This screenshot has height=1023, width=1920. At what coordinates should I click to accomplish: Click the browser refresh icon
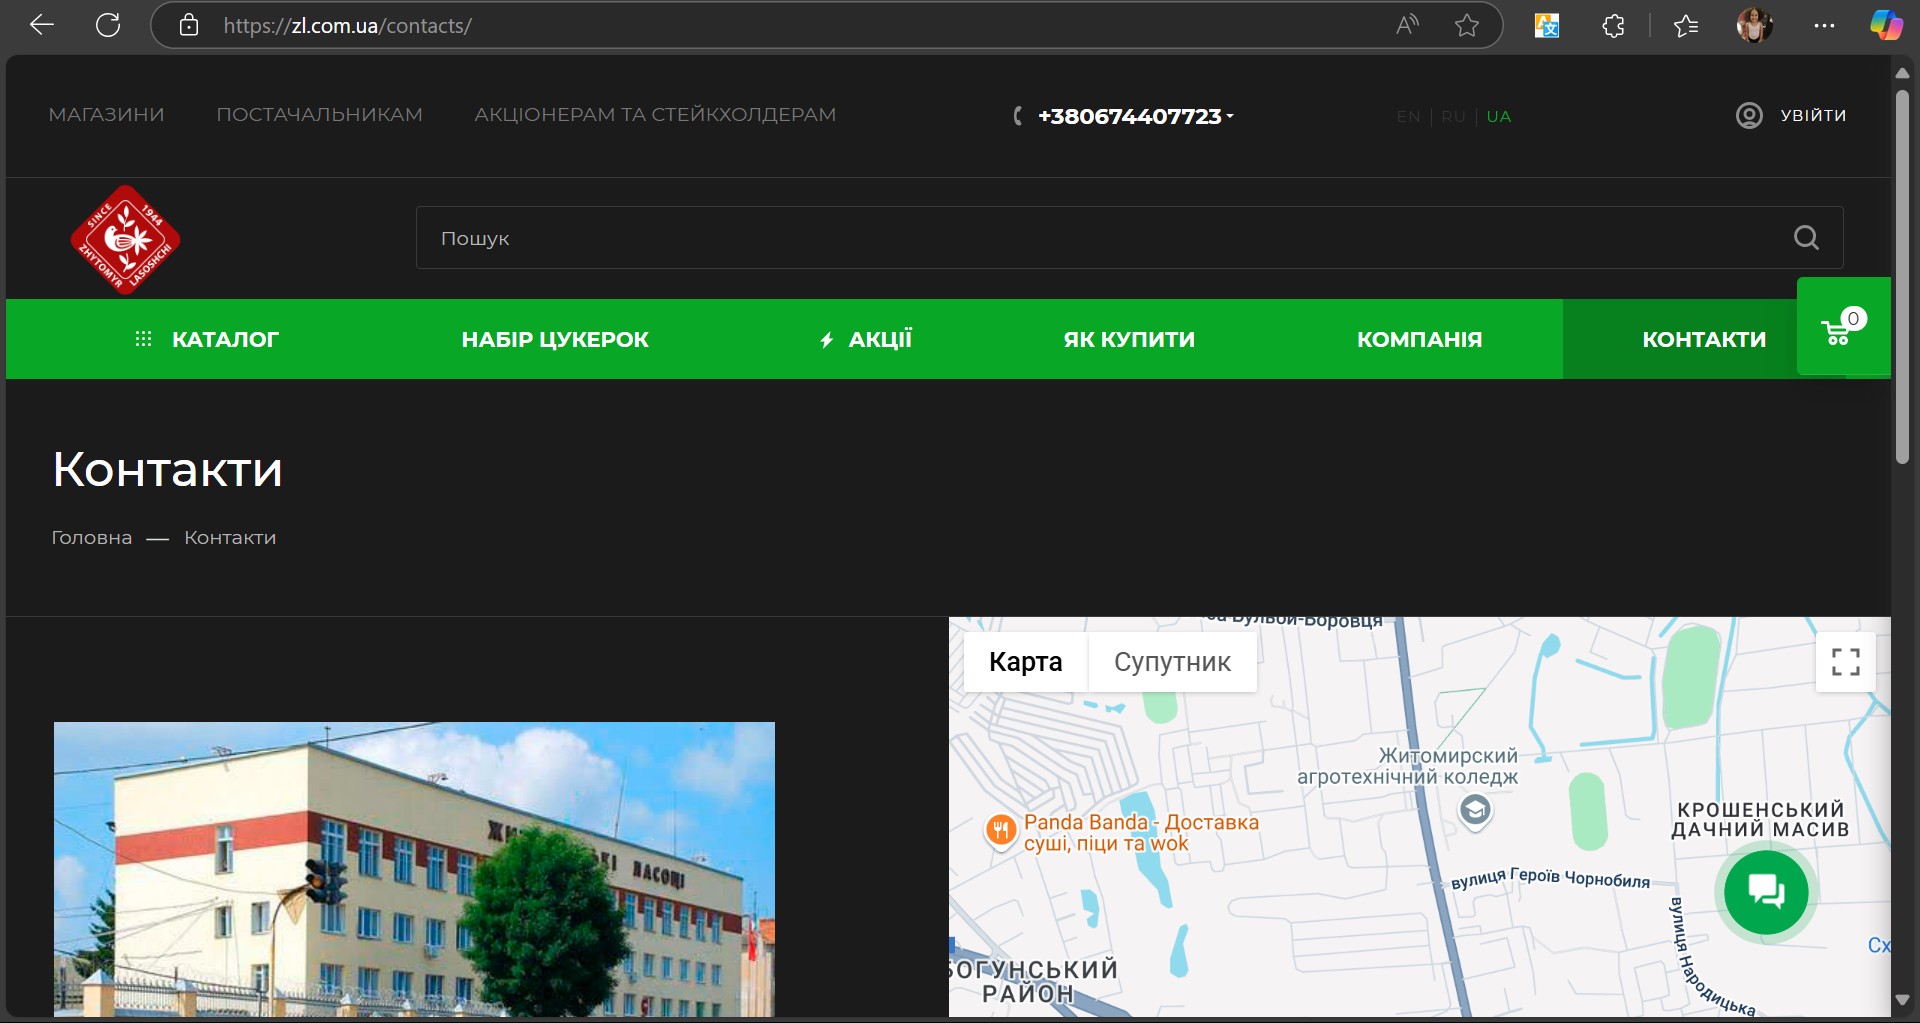point(108,26)
